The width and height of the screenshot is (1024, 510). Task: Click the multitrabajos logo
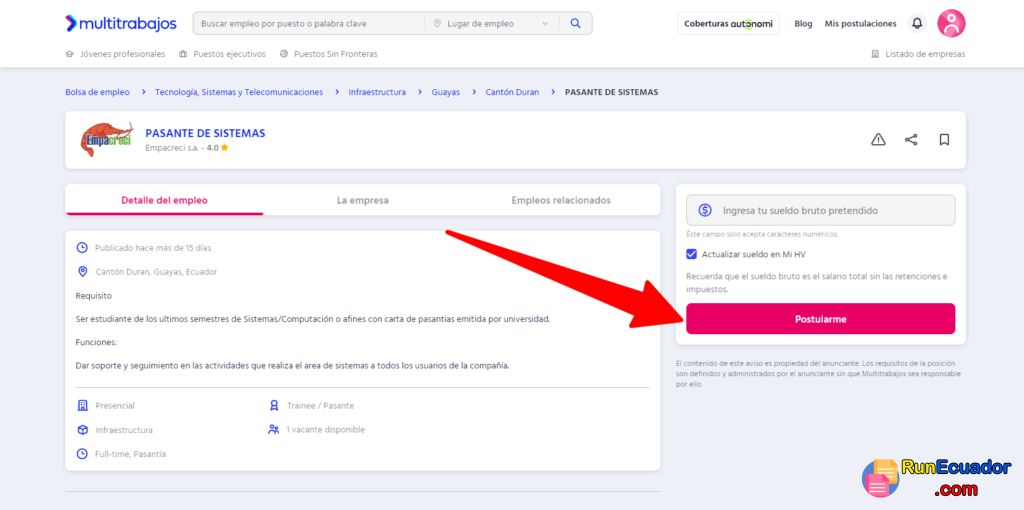click(x=121, y=24)
